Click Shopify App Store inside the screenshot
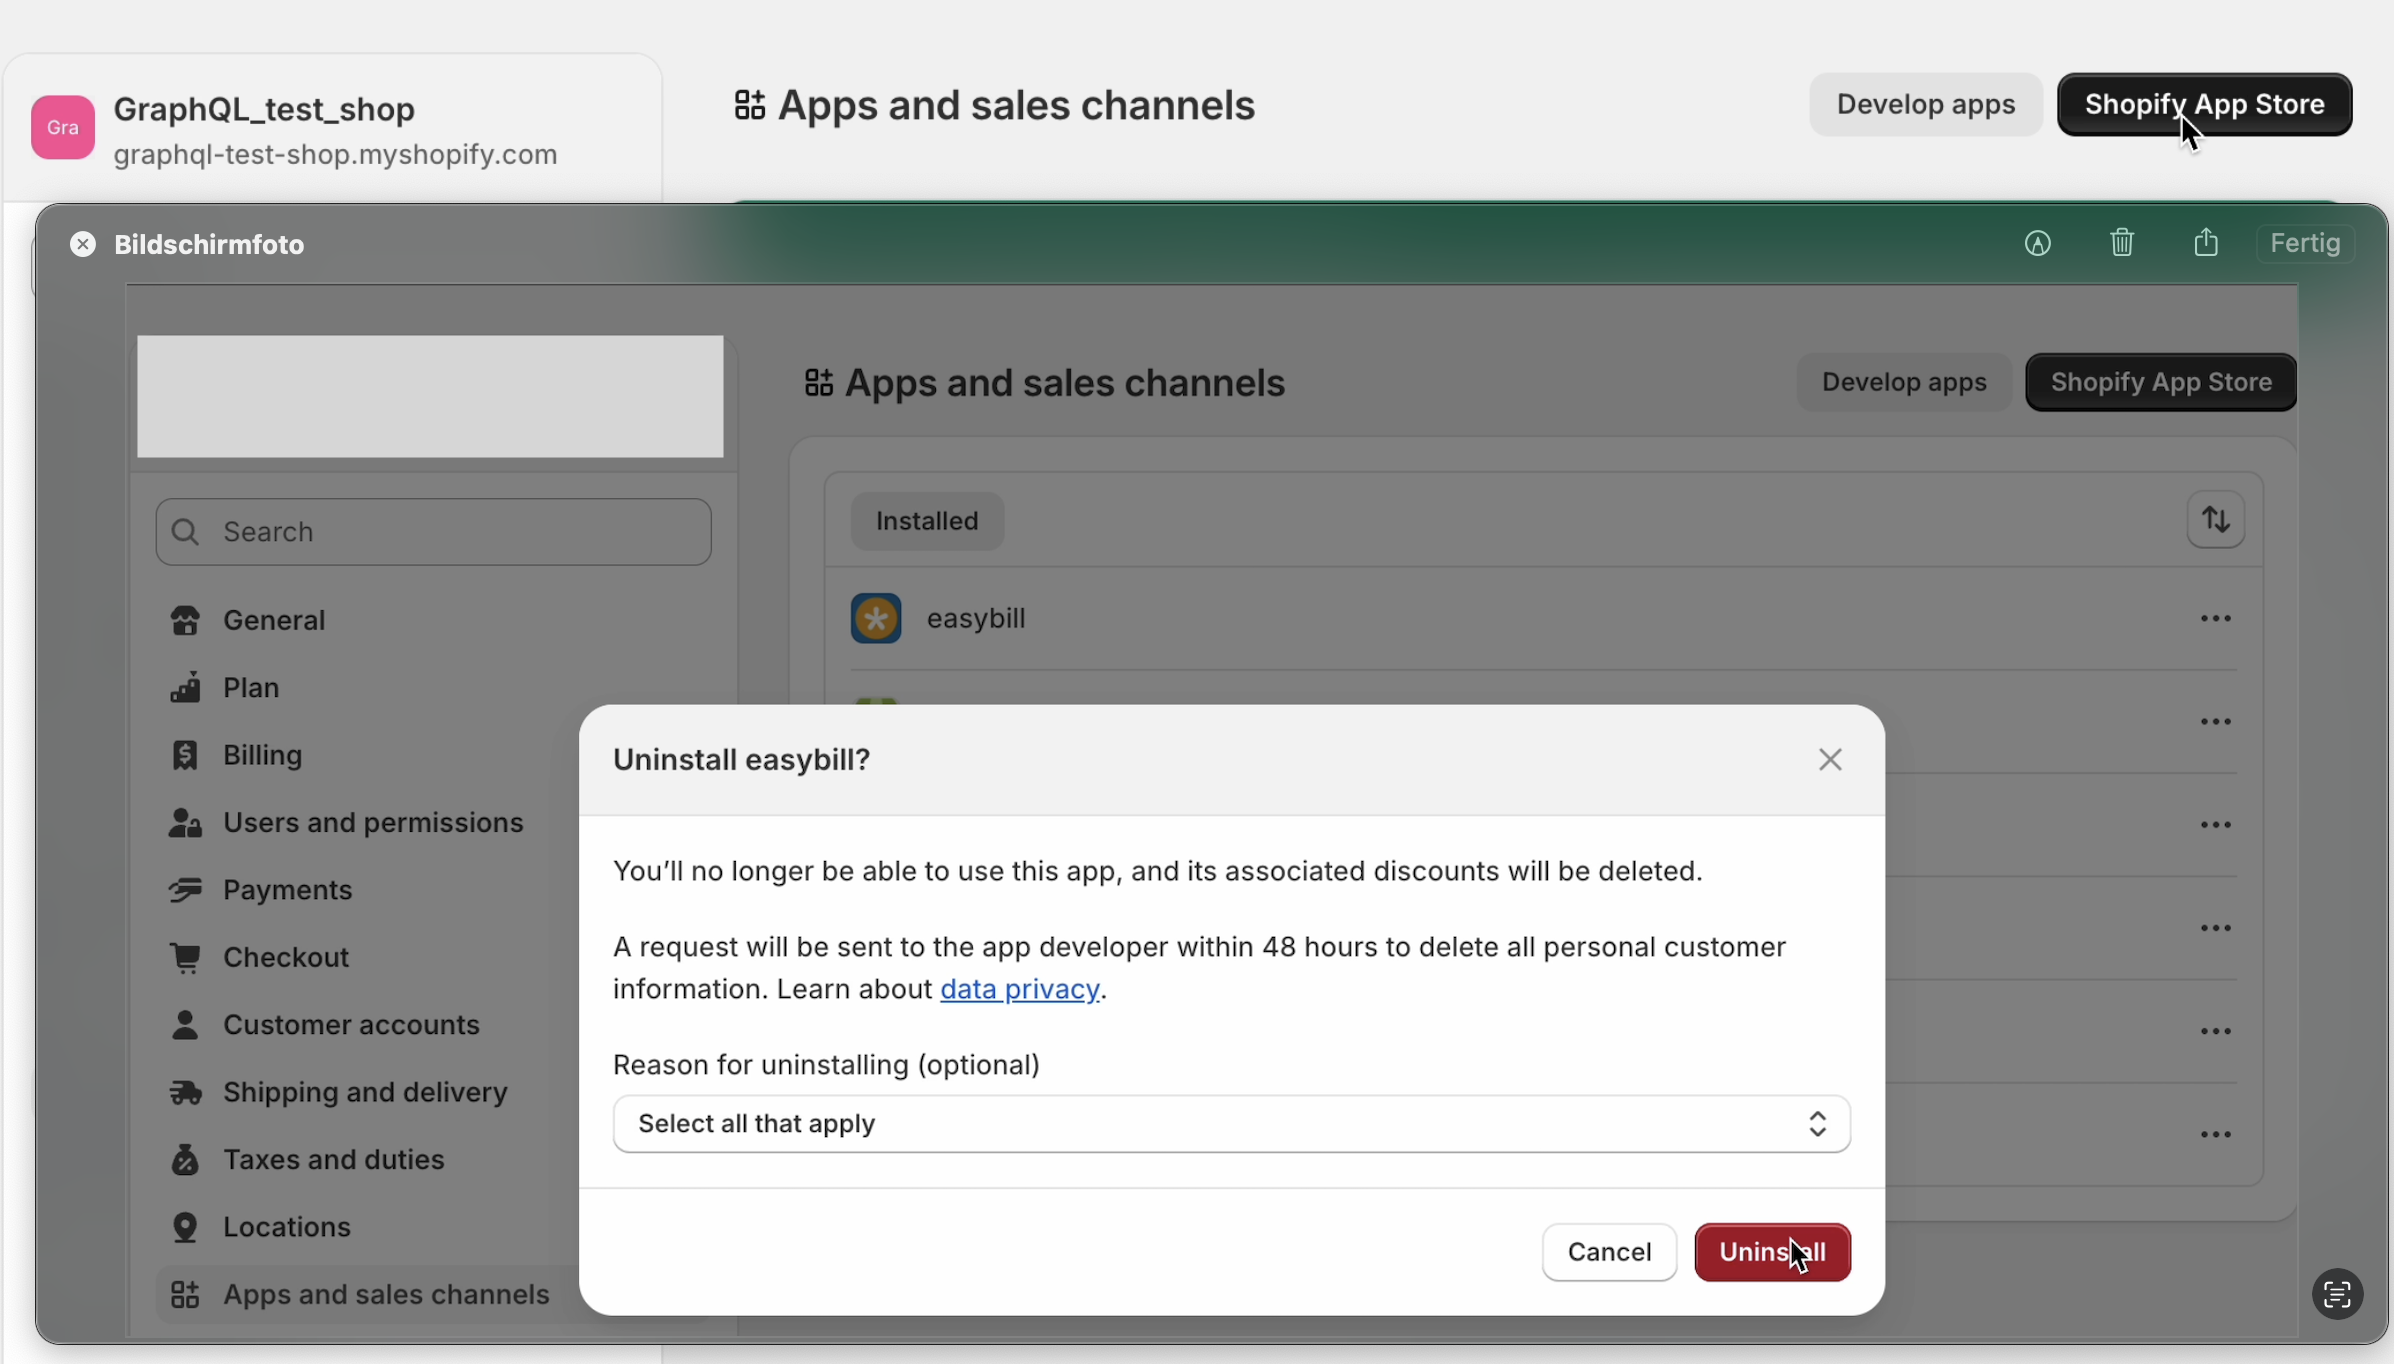The image size is (2394, 1364). (2160, 382)
